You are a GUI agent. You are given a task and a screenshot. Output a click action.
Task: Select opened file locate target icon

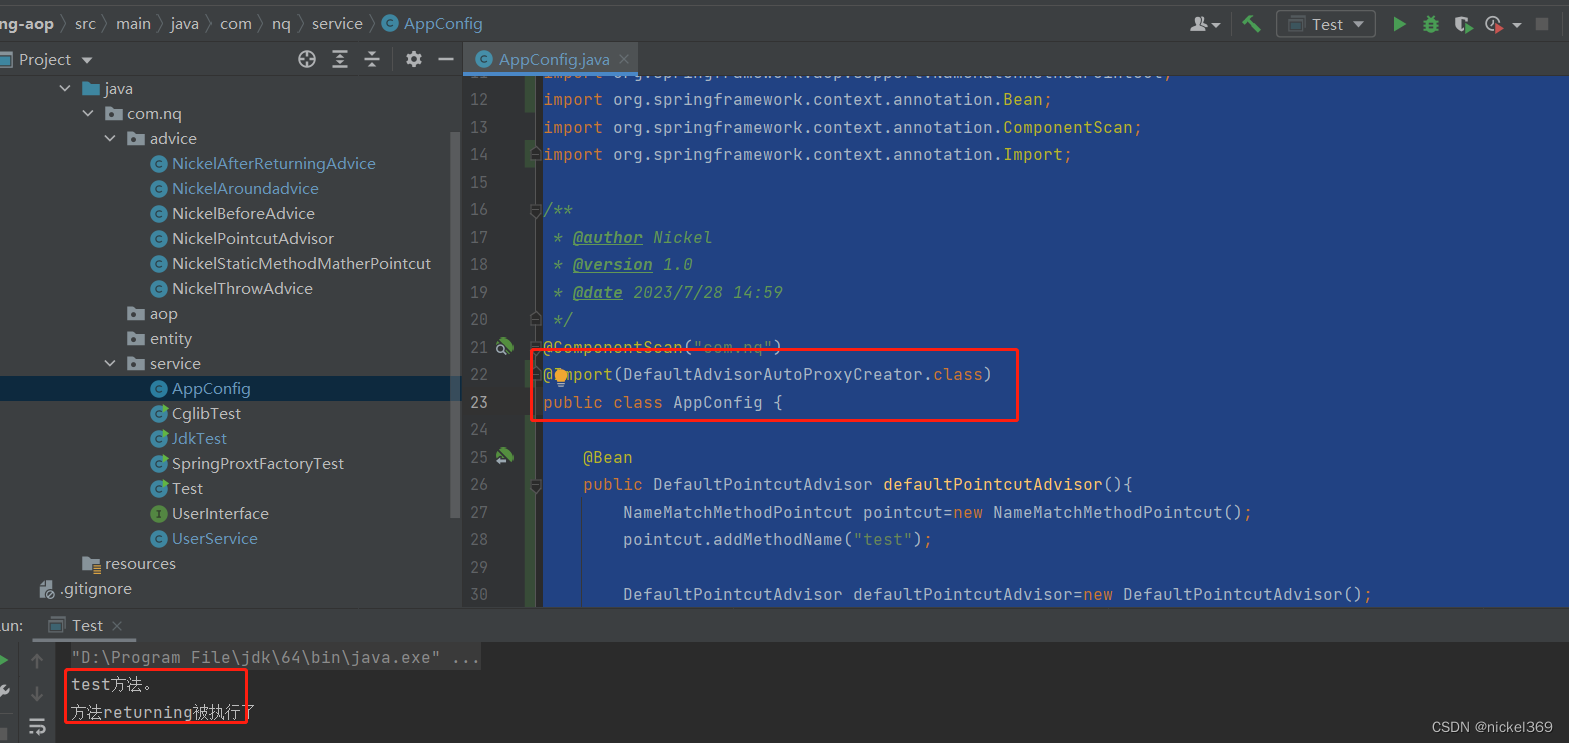pyautogui.click(x=307, y=60)
